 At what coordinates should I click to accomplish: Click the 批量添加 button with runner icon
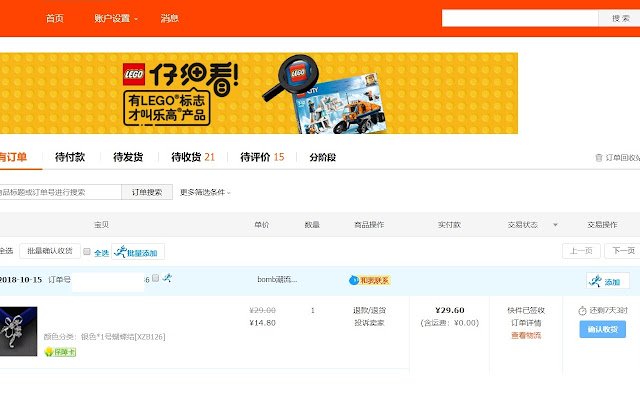138,252
